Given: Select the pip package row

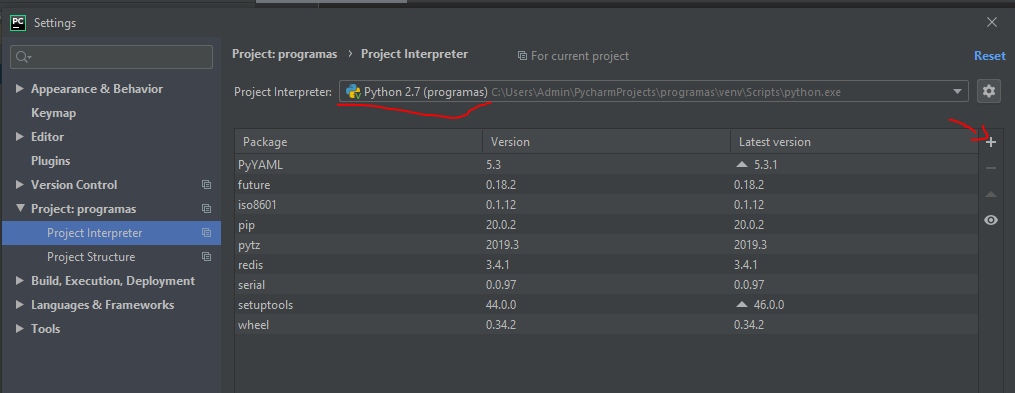Looking at the screenshot, I should (x=606, y=225).
